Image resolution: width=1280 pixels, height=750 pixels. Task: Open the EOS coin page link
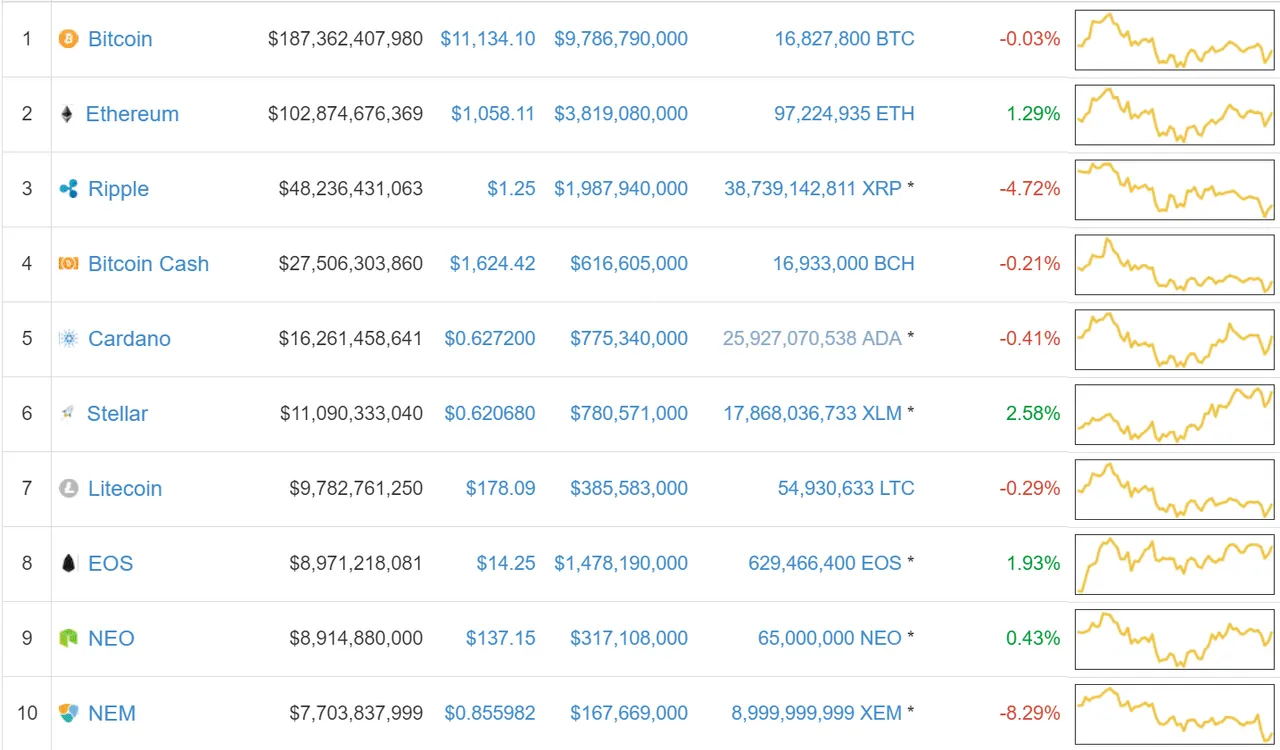click(110, 564)
